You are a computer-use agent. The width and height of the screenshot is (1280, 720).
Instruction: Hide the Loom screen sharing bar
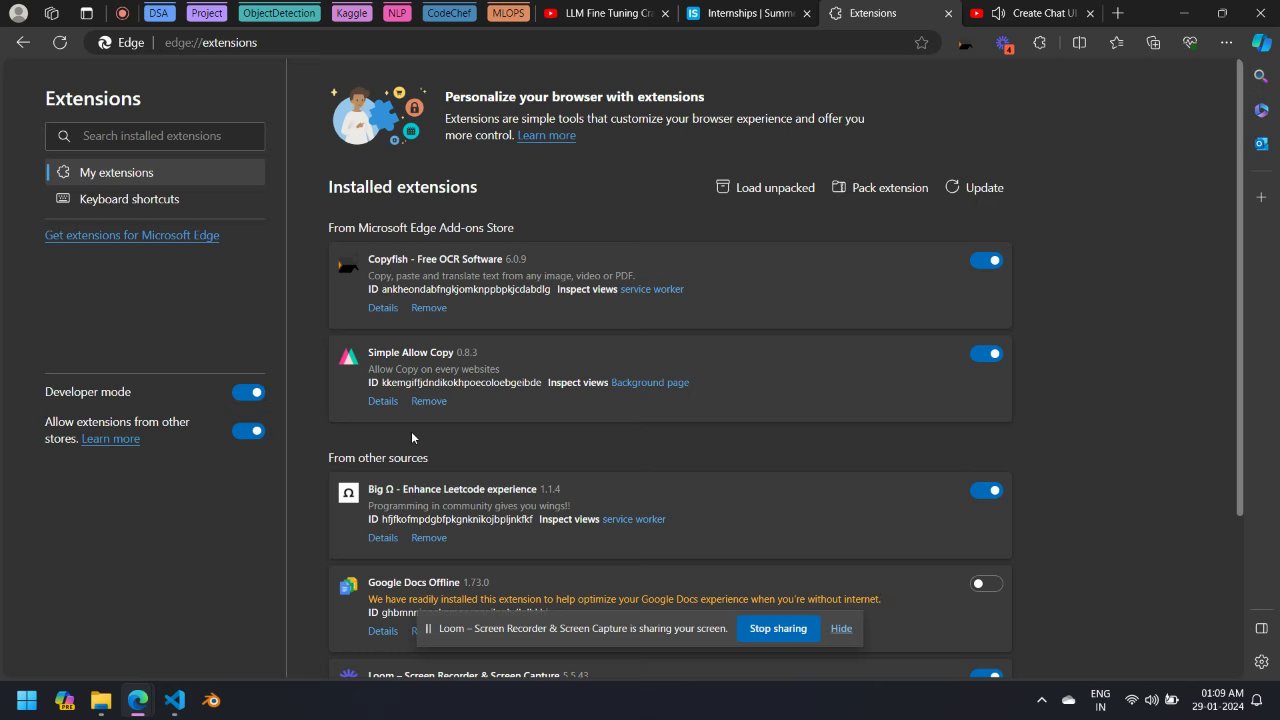click(841, 628)
